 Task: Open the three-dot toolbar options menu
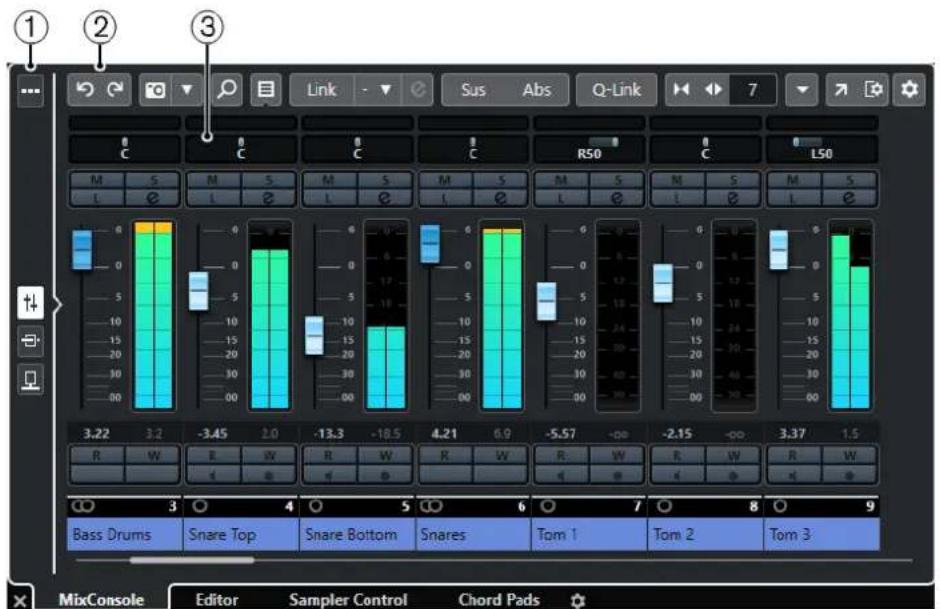tap(31, 91)
